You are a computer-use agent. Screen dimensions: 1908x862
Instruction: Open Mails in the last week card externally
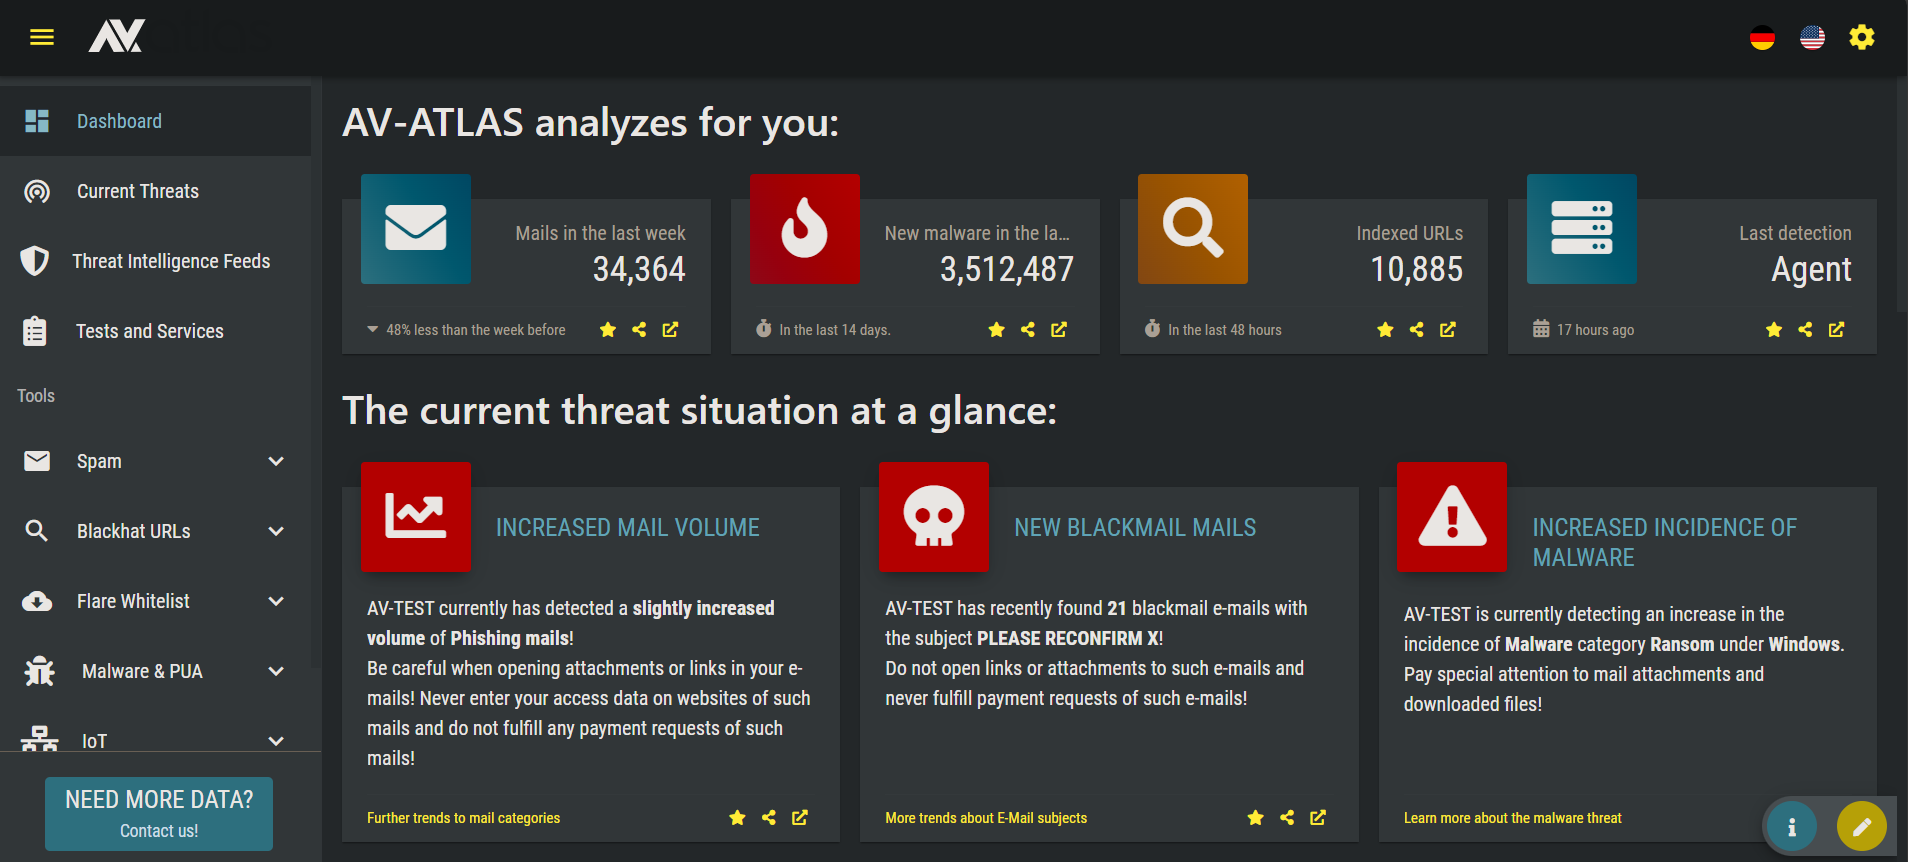click(670, 330)
